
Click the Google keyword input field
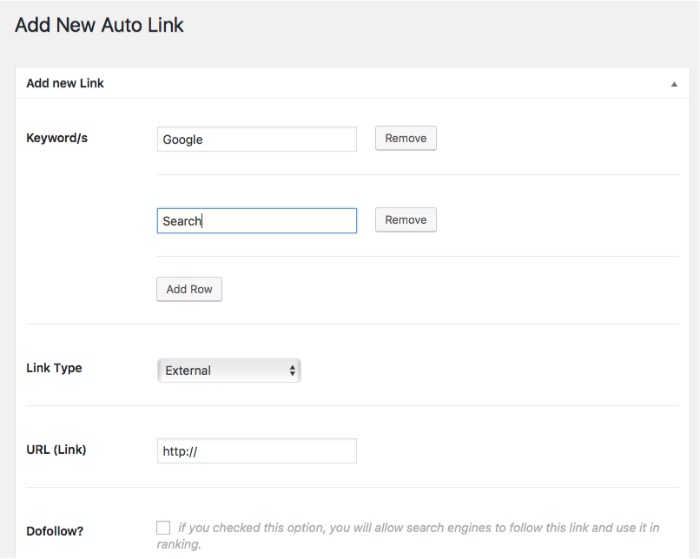tap(256, 139)
